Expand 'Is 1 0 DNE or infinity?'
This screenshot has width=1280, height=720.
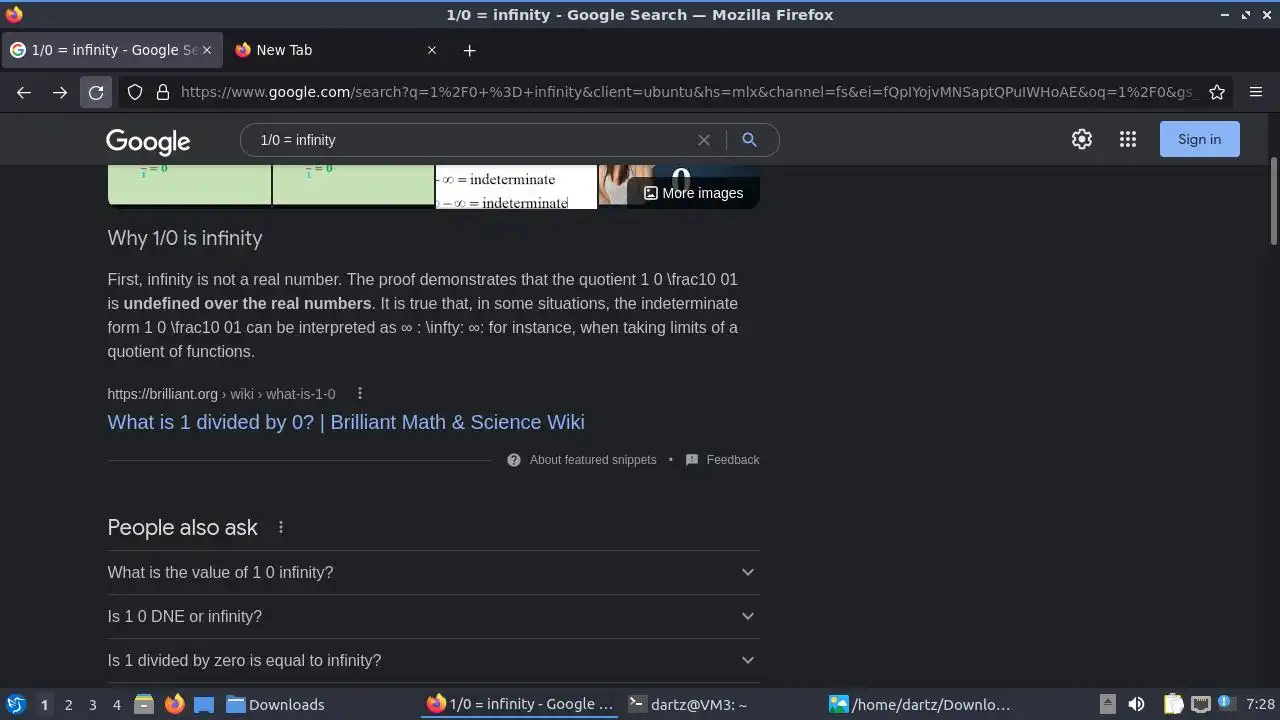coord(433,616)
